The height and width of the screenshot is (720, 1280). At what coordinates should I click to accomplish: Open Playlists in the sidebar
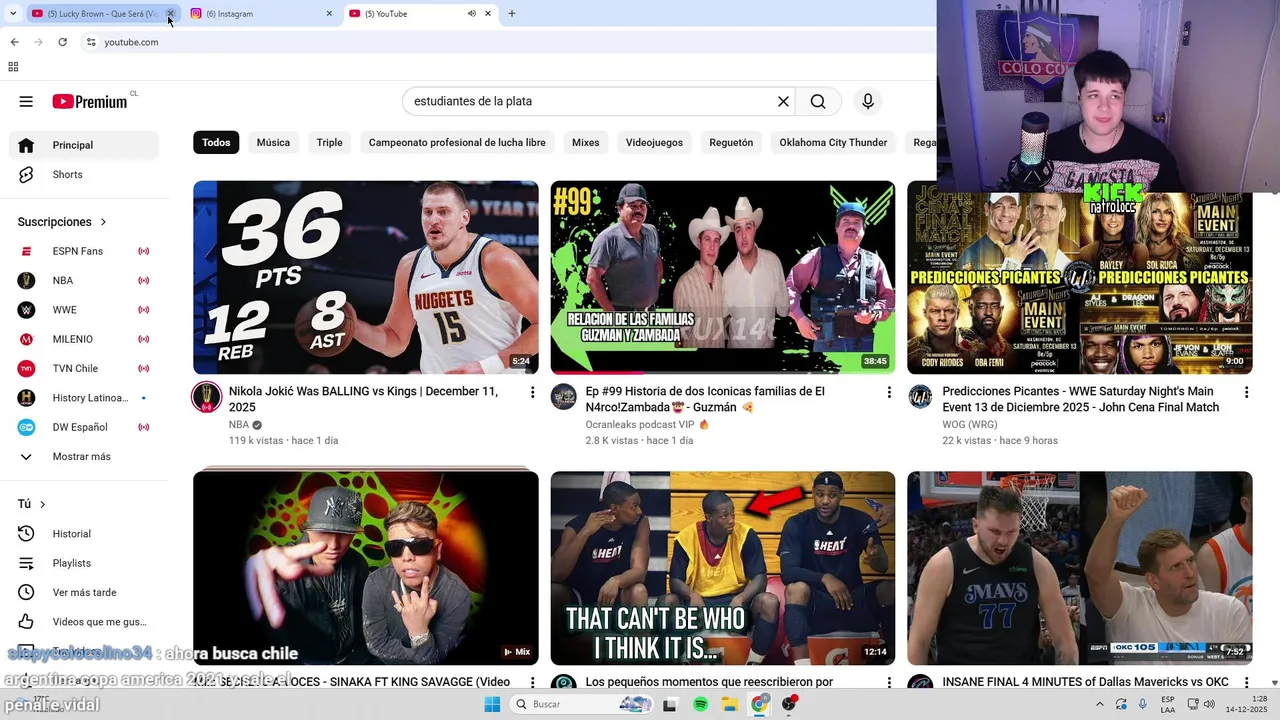coord(84,563)
